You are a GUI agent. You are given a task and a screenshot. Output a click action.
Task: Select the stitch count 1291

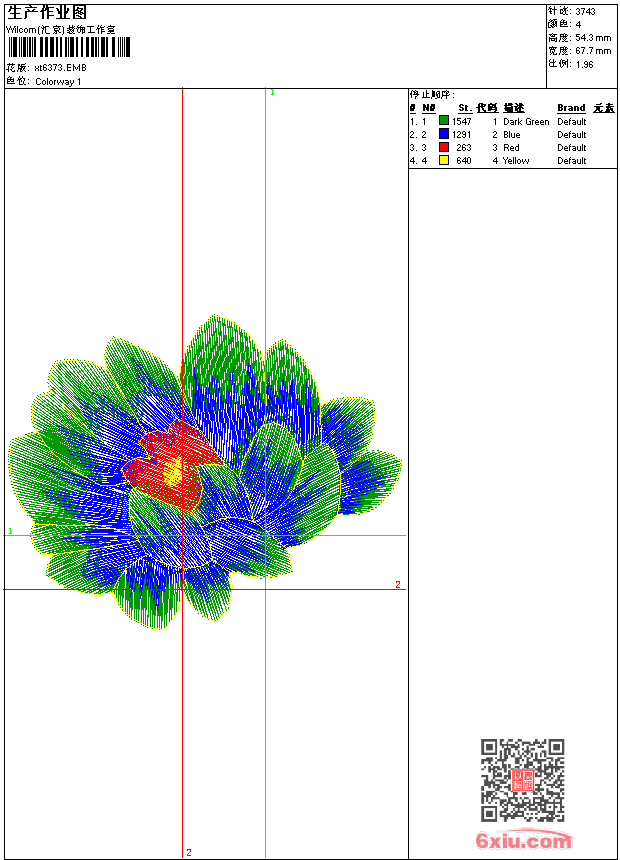pos(461,134)
